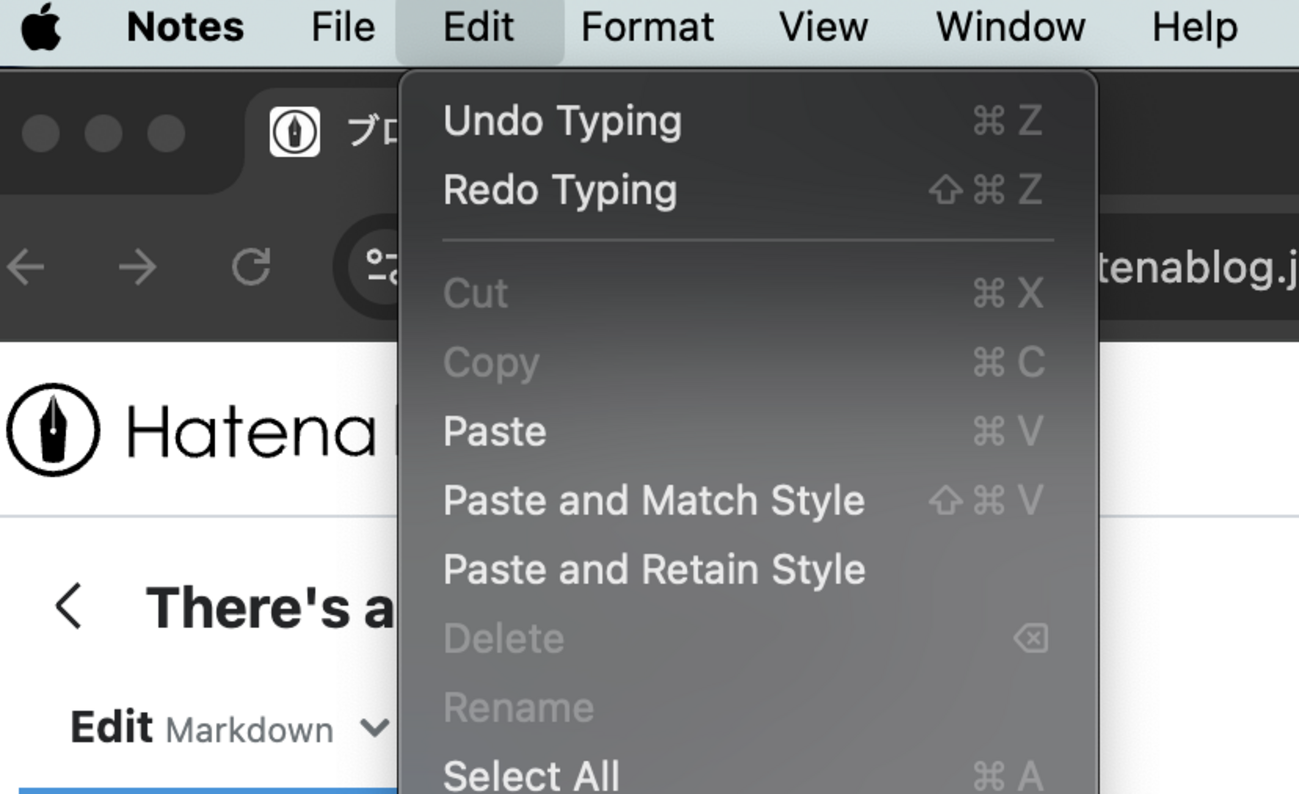The image size is (1299, 794).
Task: Click the Hatena tab favicon
Action: (295, 132)
